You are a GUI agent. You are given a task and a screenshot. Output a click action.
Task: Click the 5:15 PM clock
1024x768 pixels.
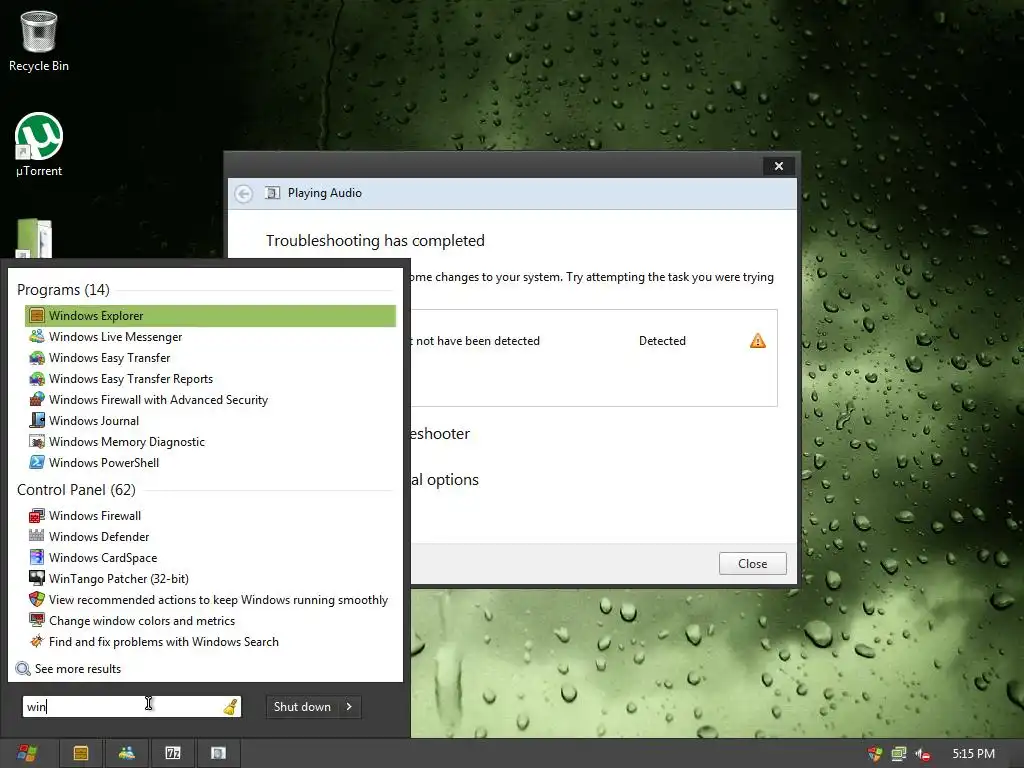(973, 754)
